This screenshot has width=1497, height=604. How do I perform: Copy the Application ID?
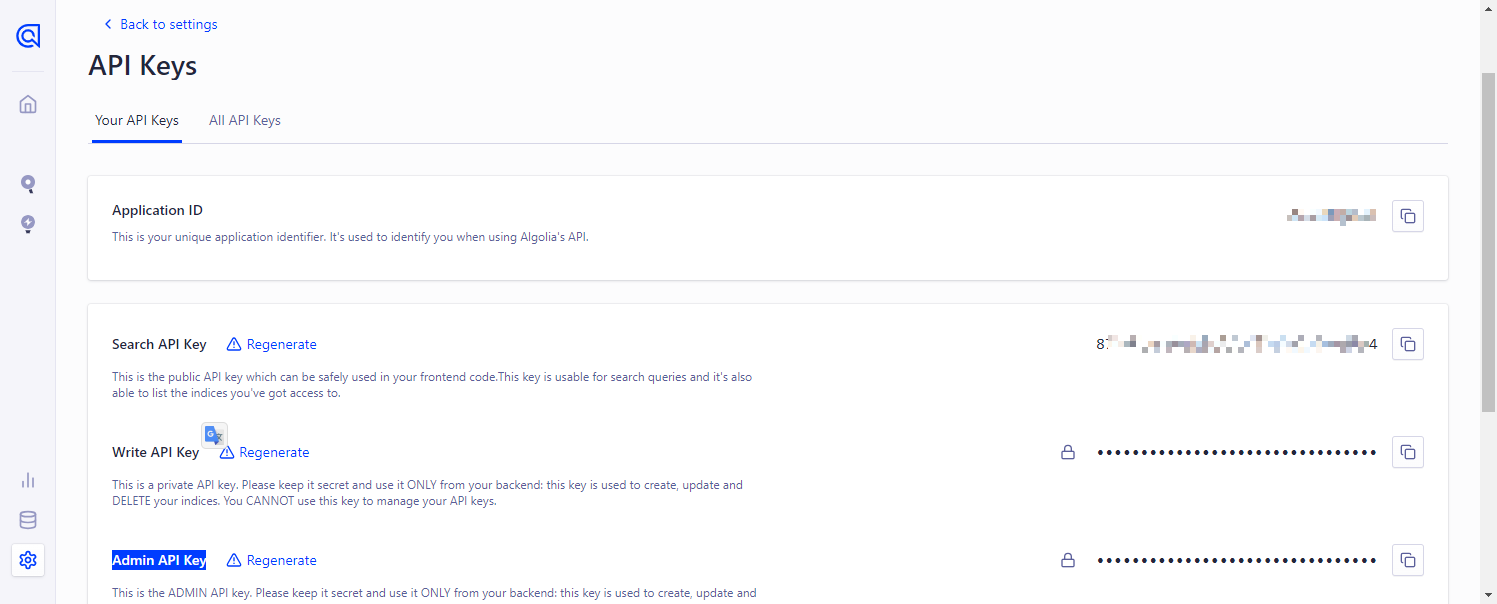click(1408, 216)
